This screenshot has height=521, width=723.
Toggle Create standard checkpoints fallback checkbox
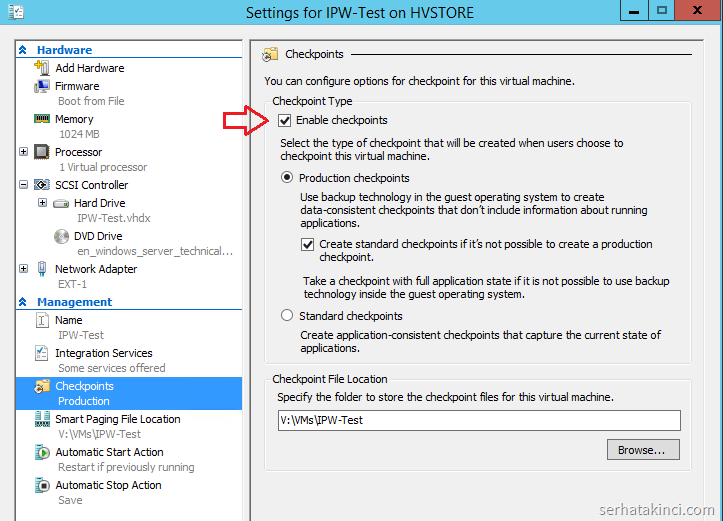click(308, 244)
